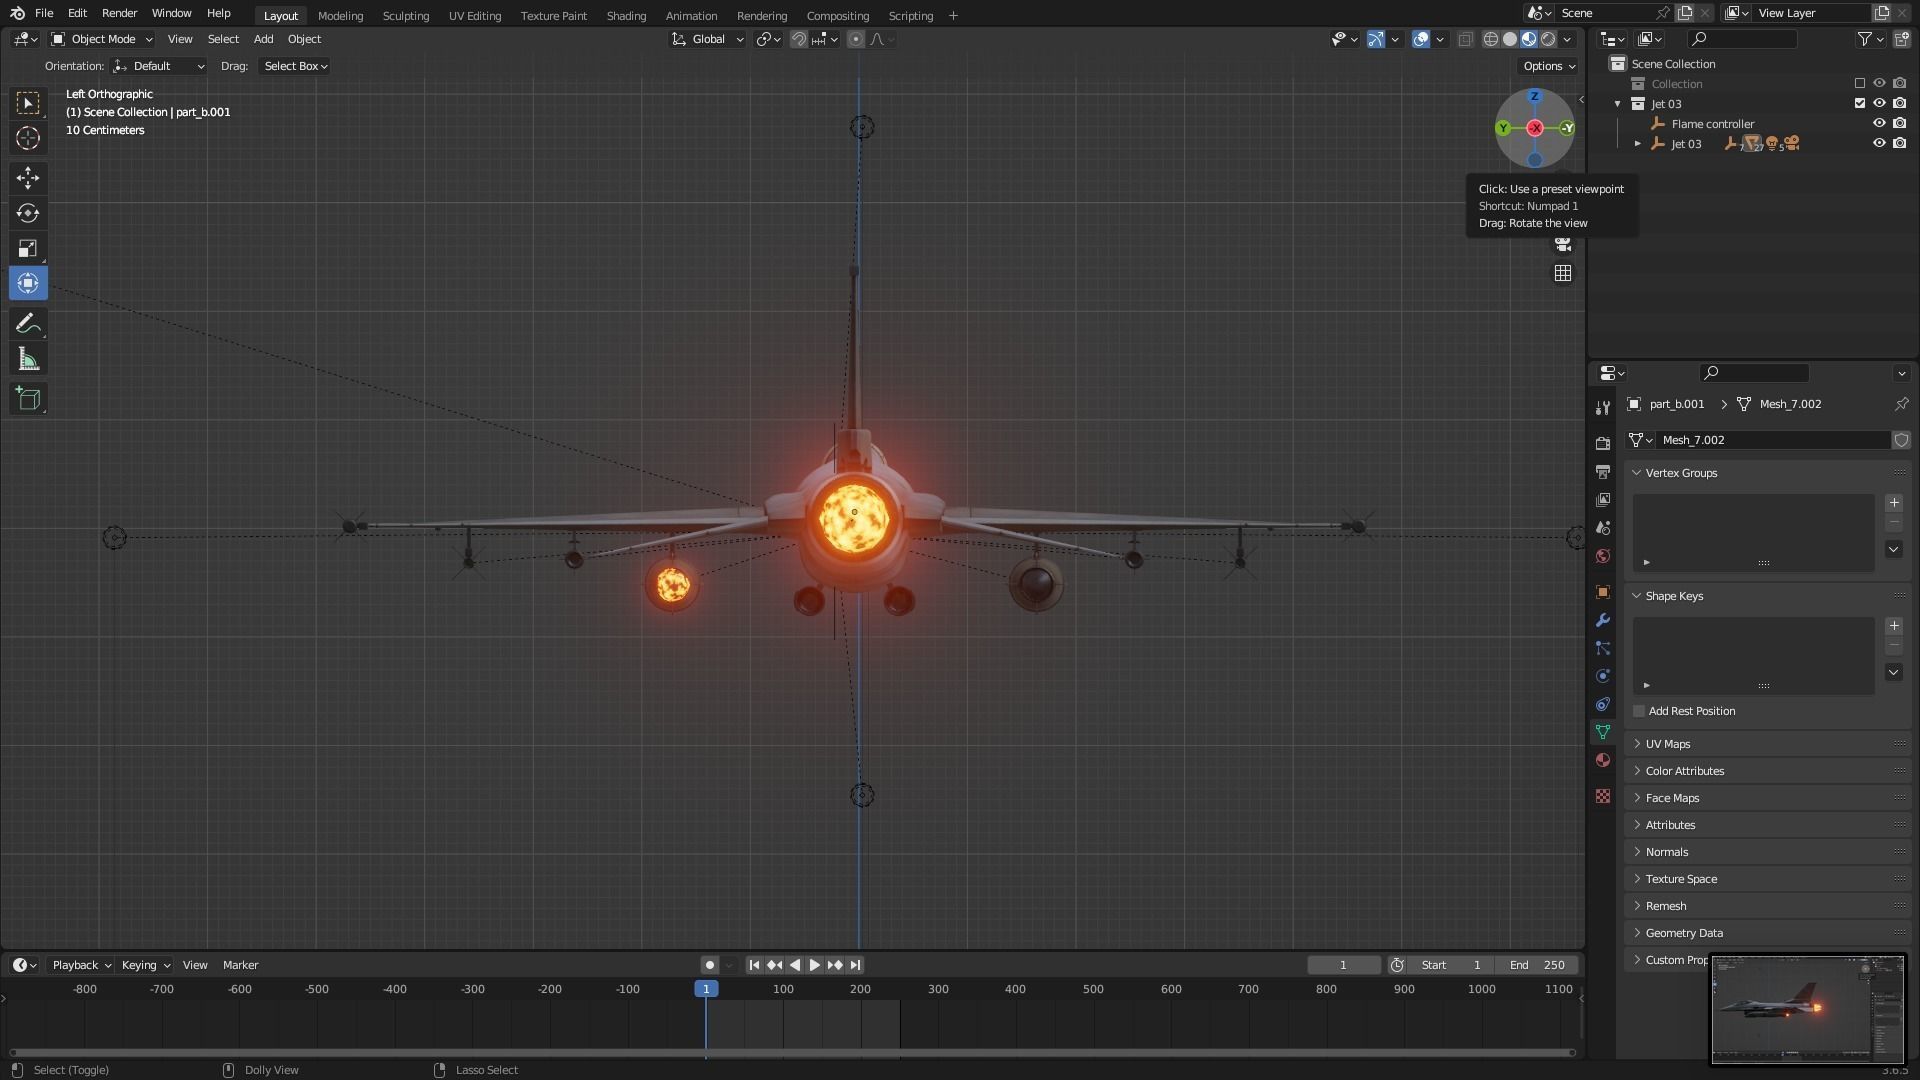
Task: Open the Object Mode dropdown
Action: [103, 39]
